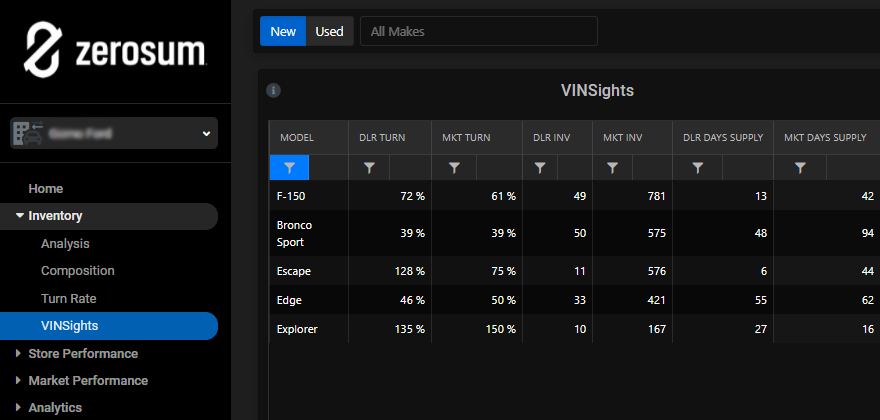Open the DLR INV column filter icon
Viewport: 880px width, 420px height.
pyautogui.click(x=540, y=167)
